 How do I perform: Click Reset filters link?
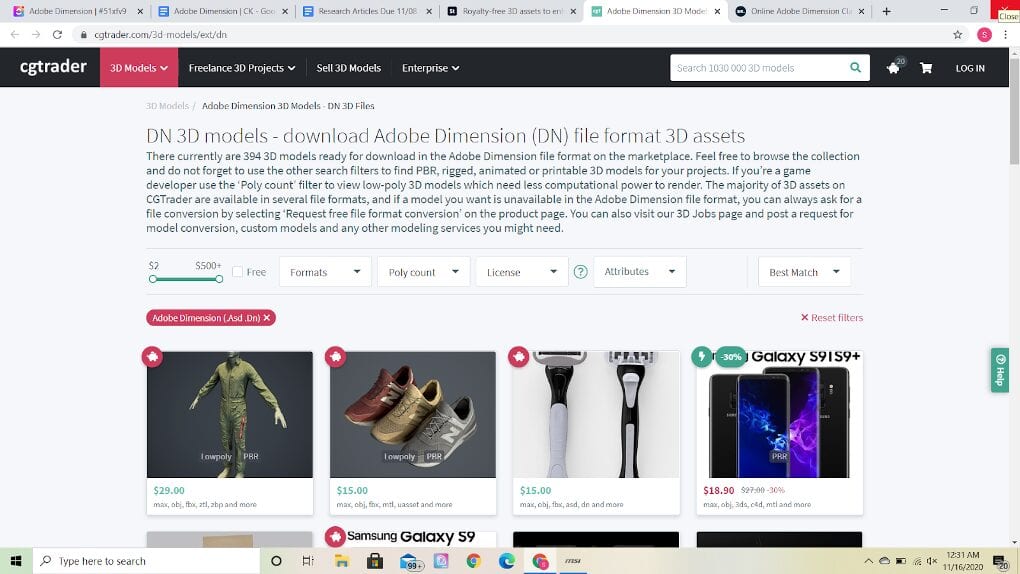pyautogui.click(x=832, y=318)
